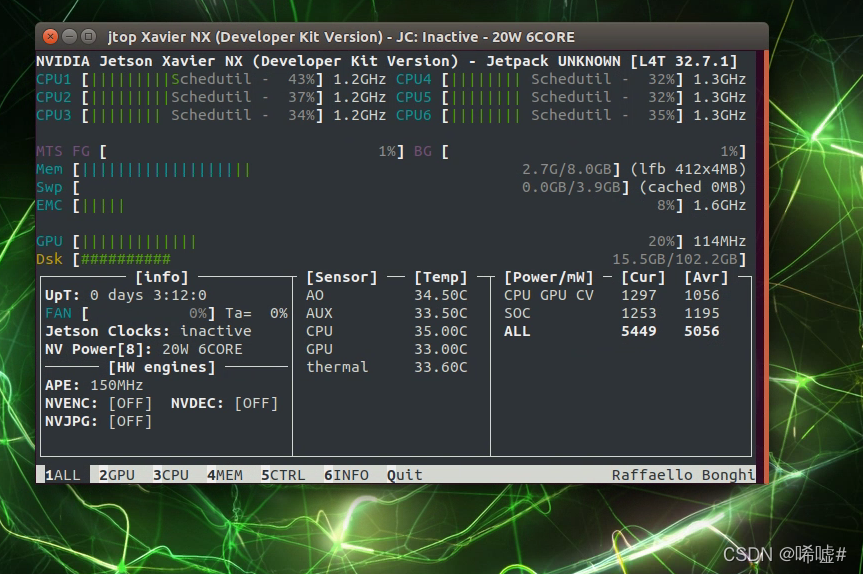The height and width of the screenshot is (574, 863).
Task: Click the CPU1 usage bar
Action: (202, 79)
